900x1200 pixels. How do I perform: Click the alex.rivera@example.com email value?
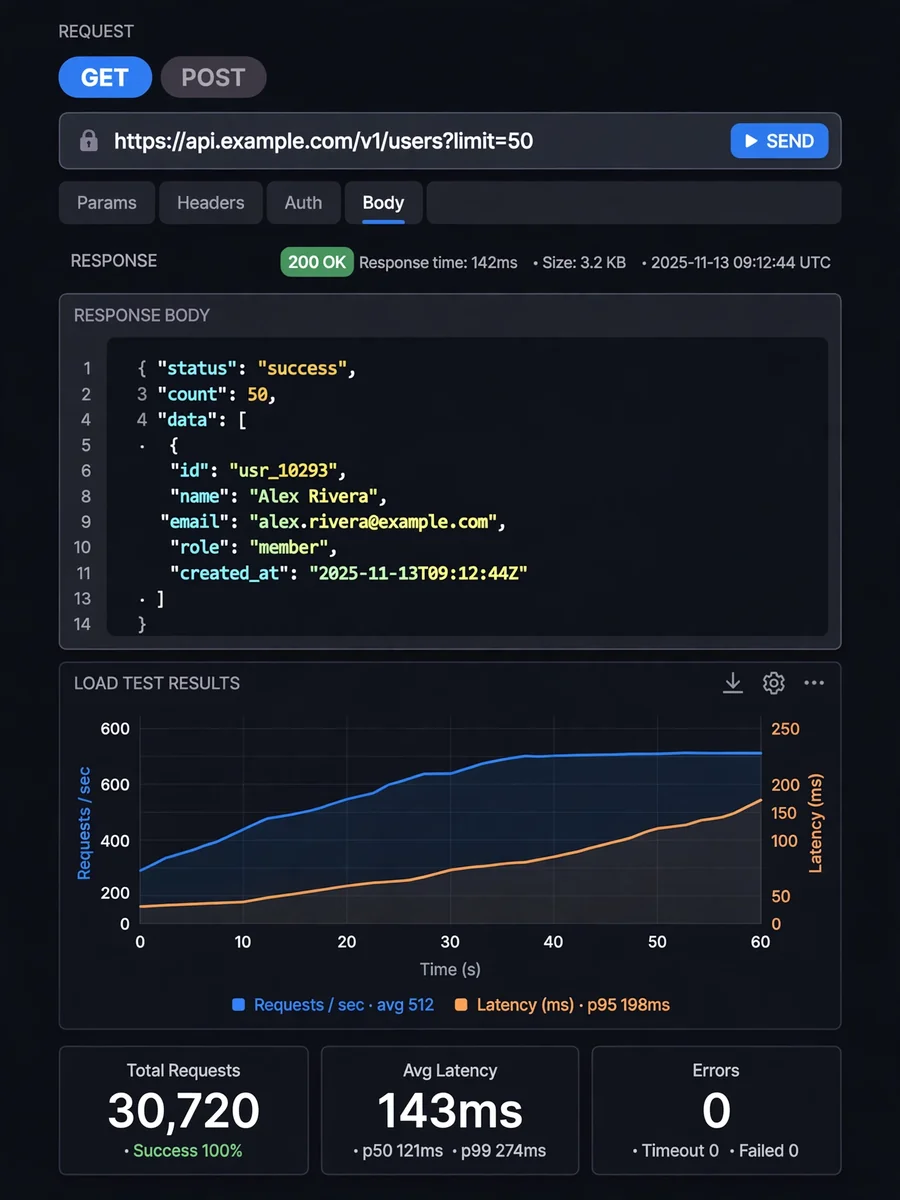373,522
